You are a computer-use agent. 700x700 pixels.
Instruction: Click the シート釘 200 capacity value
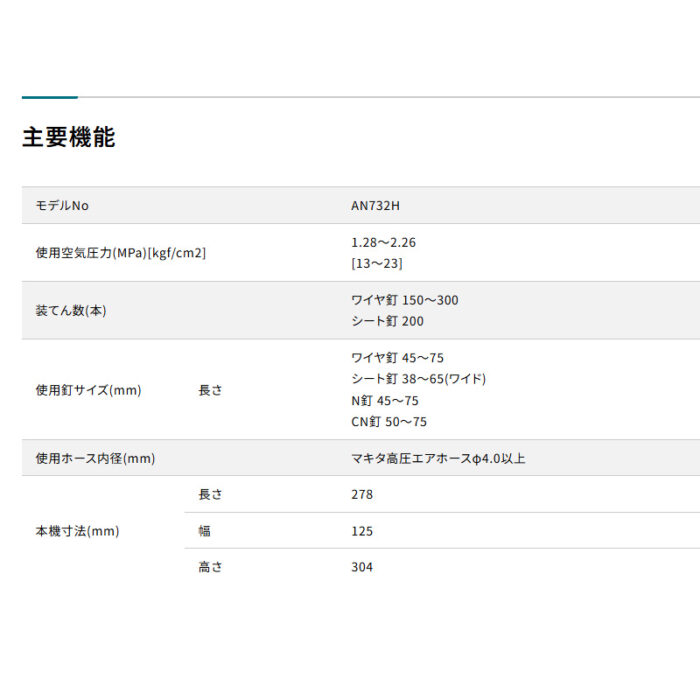click(388, 321)
